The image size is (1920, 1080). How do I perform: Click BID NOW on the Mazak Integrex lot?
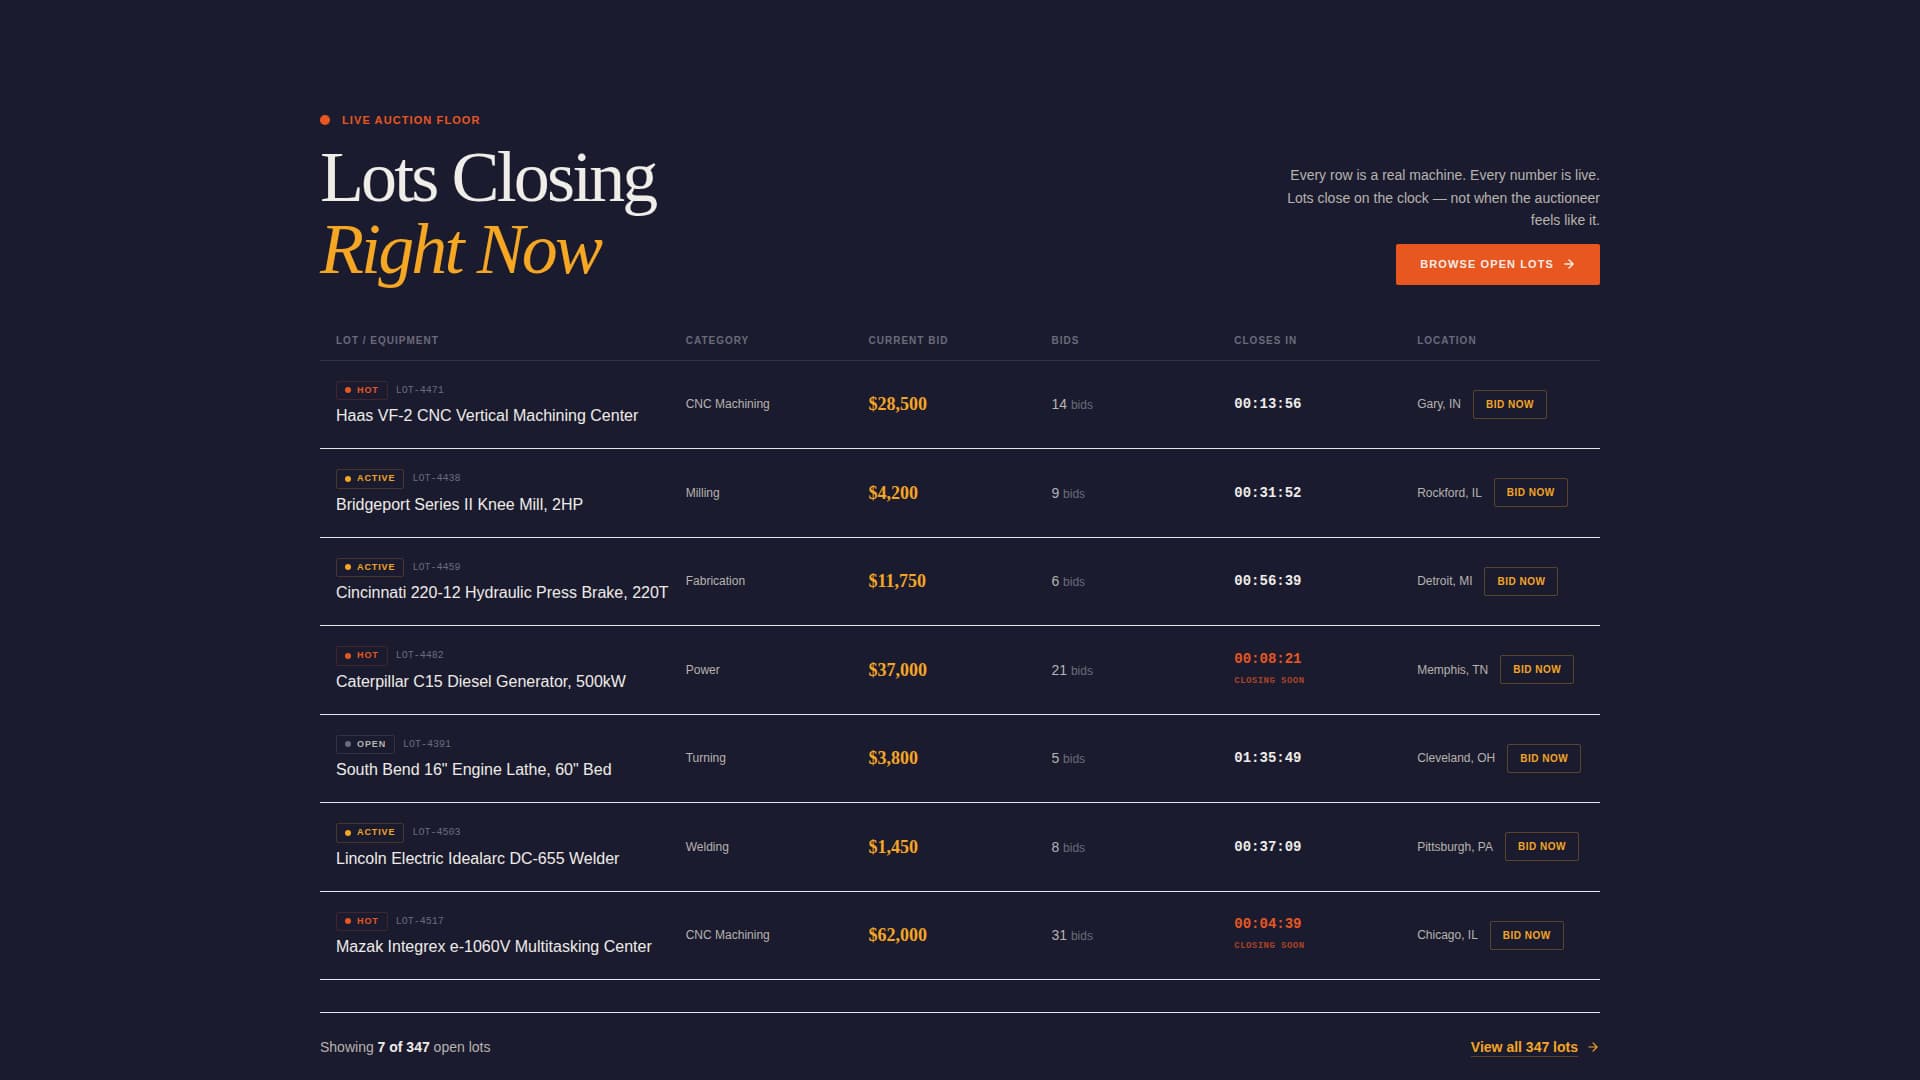1526,935
